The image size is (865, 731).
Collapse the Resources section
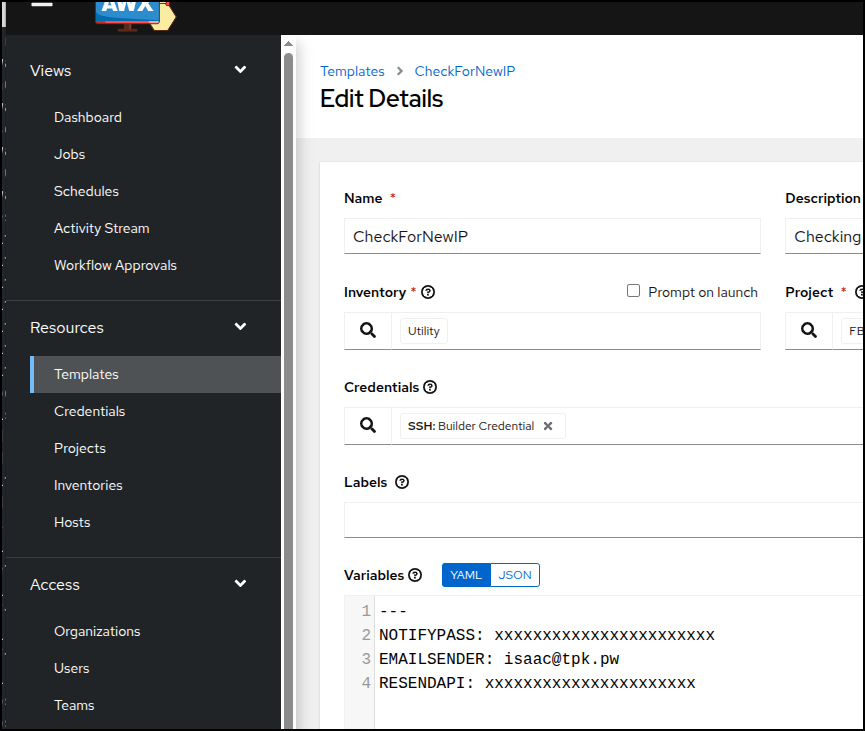(240, 327)
